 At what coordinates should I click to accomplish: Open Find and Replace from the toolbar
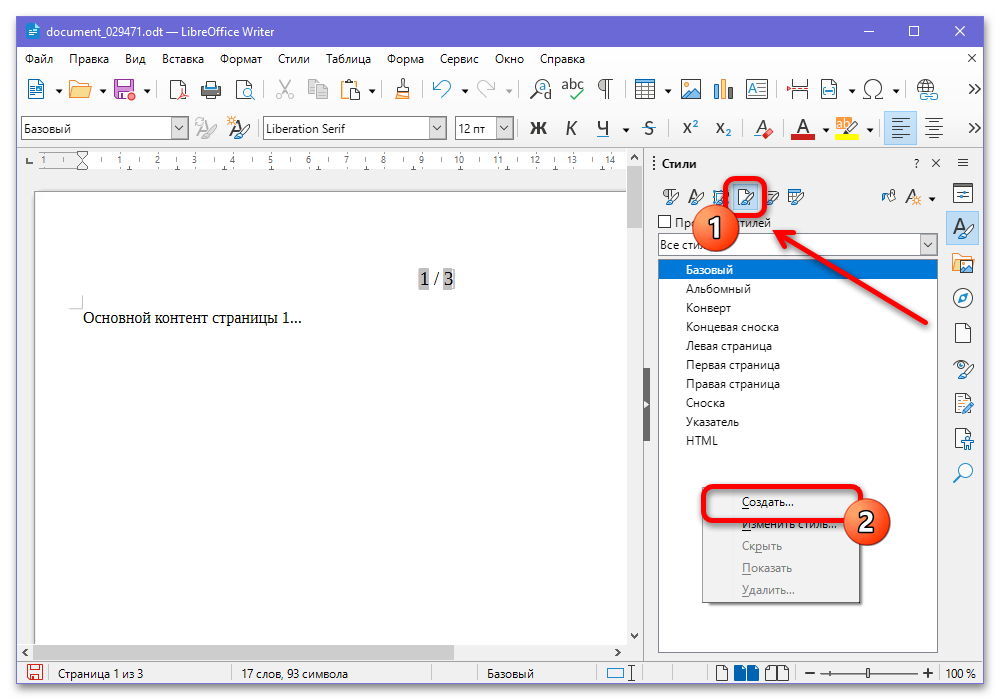(541, 90)
